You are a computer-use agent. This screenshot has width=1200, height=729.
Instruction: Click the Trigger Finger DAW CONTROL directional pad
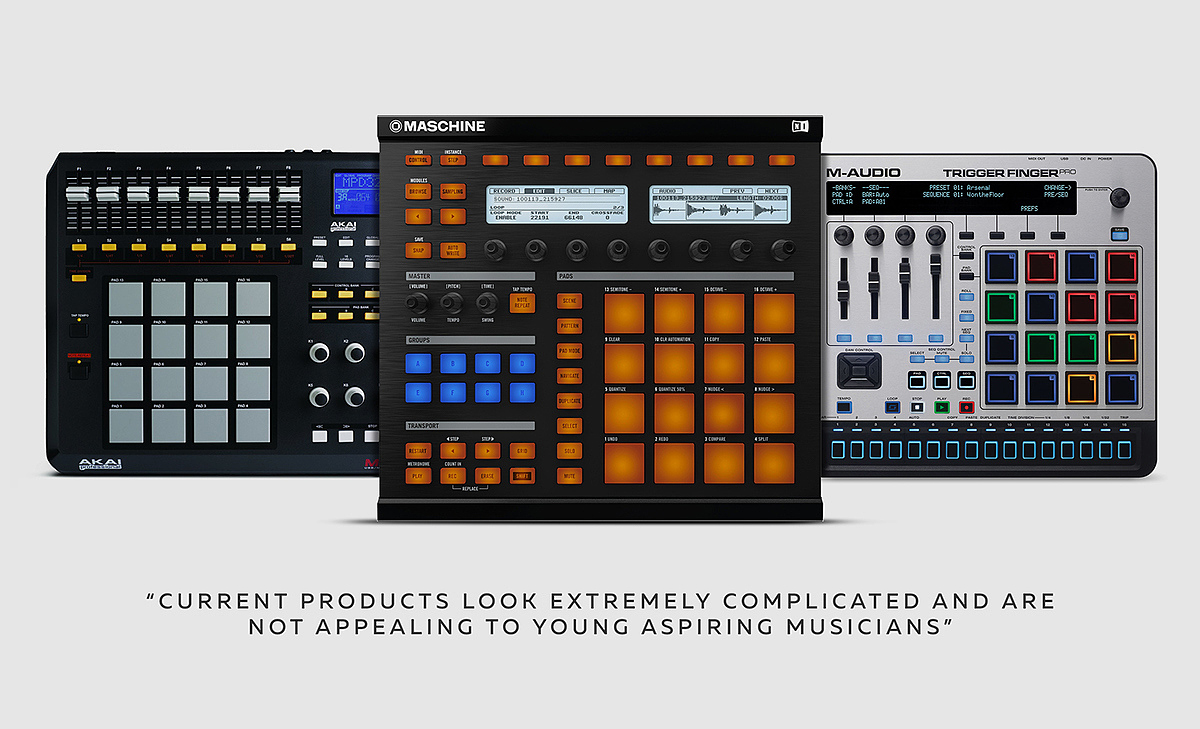click(x=859, y=370)
